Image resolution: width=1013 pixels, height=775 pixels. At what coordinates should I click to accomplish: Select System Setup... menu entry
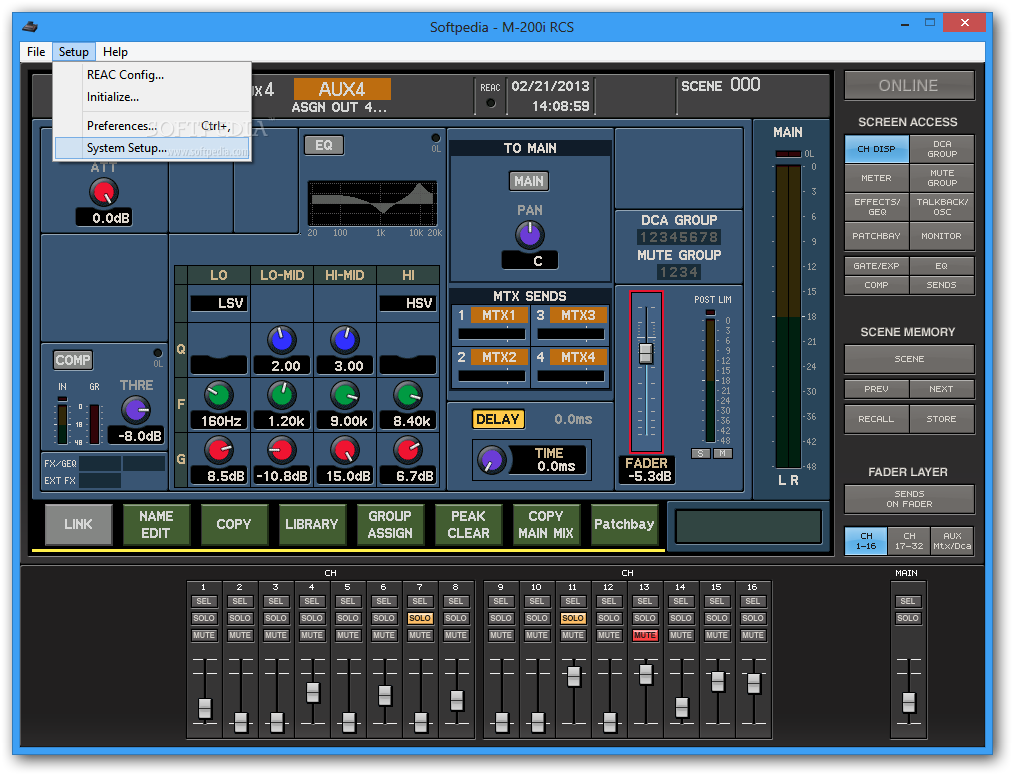point(153,148)
